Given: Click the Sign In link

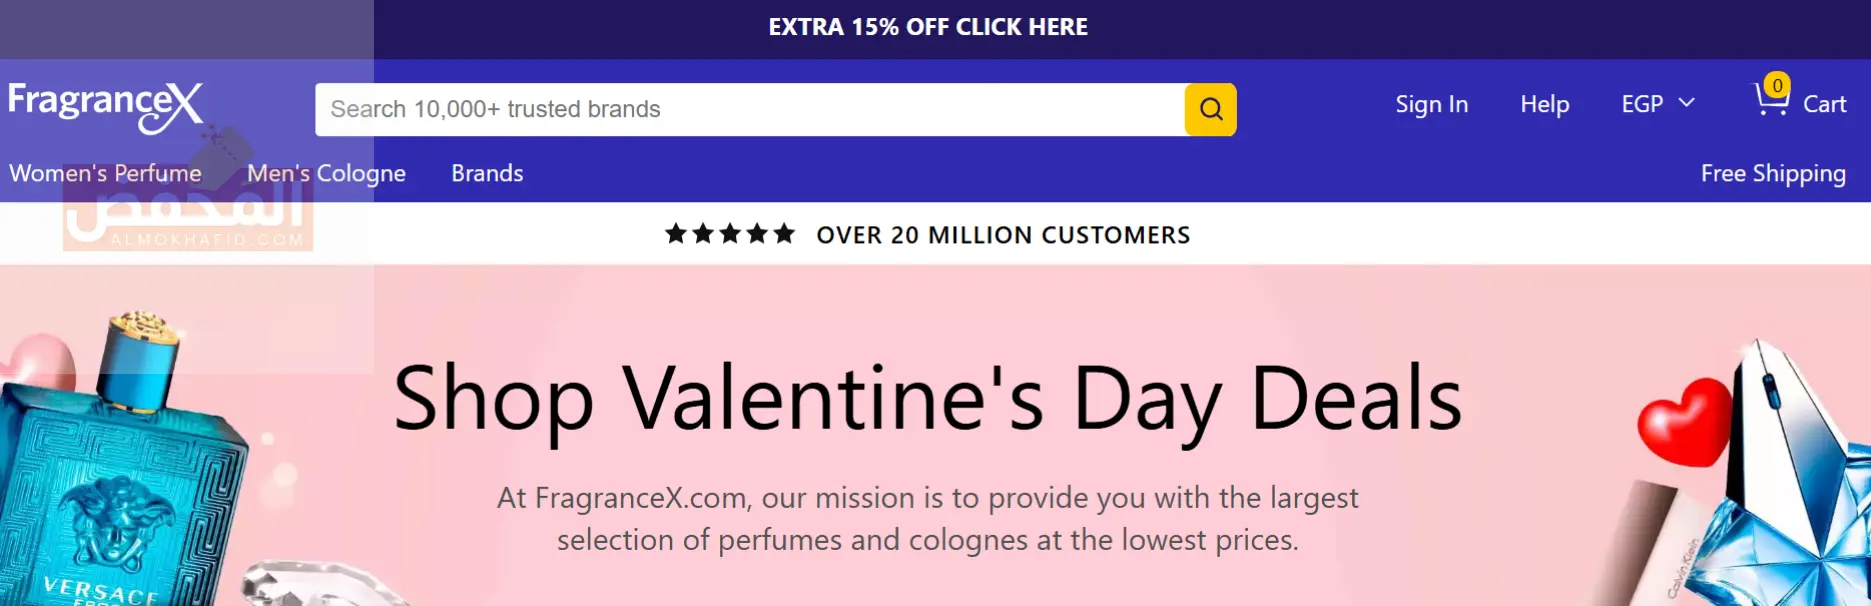Looking at the screenshot, I should 1431,104.
